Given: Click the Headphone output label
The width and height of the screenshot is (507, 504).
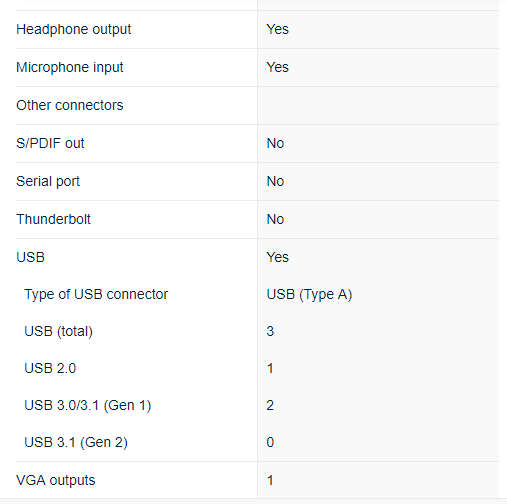Looking at the screenshot, I should 74,30.
